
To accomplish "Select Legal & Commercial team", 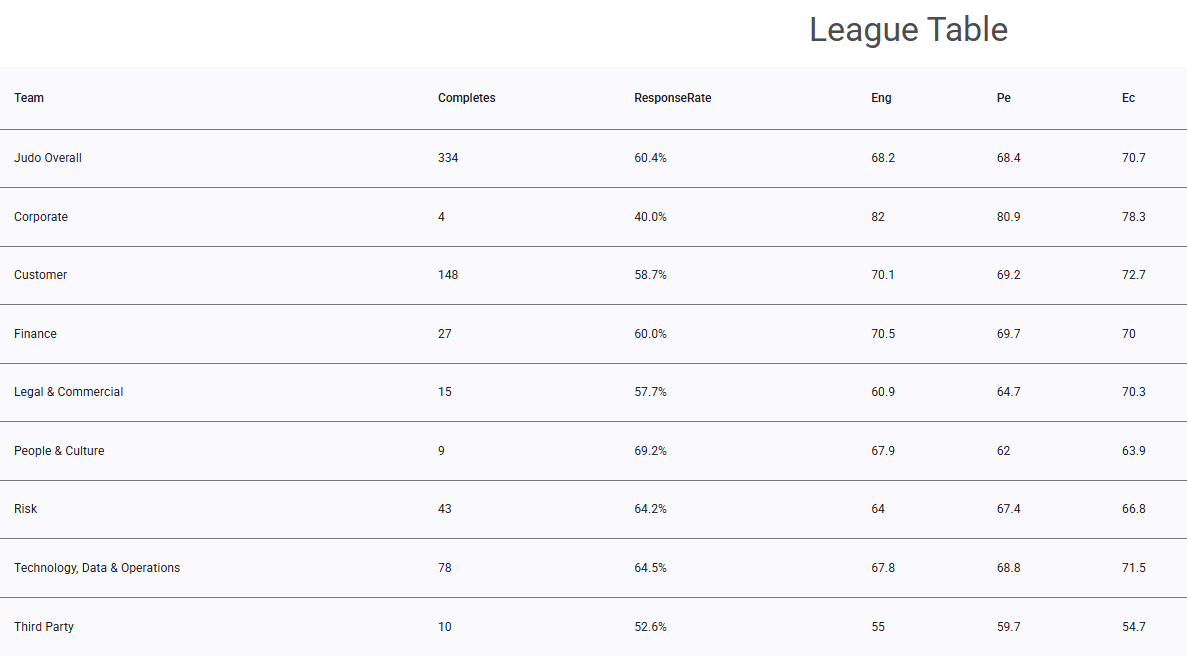I will pos(68,392).
